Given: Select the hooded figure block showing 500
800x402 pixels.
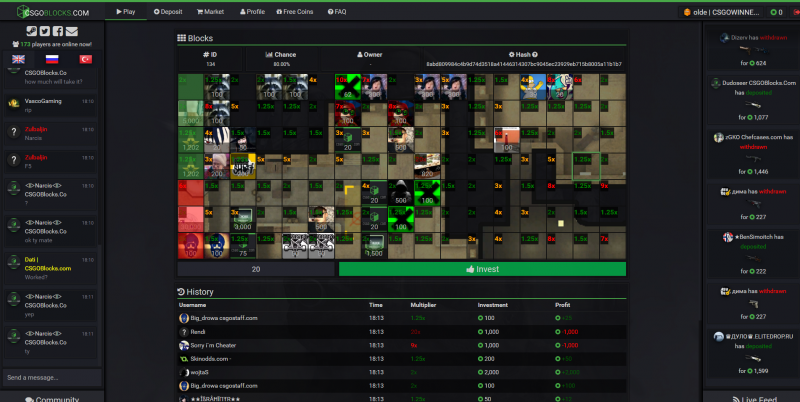Looking at the screenshot, I should pyautogui.click(x=401, y=193).
